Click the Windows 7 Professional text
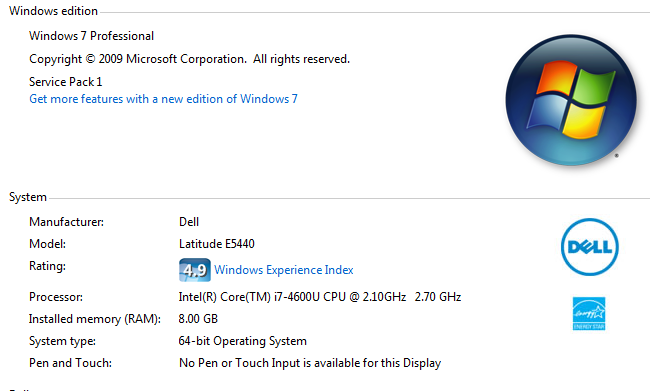Screen dimensions: 655x391 91,36
